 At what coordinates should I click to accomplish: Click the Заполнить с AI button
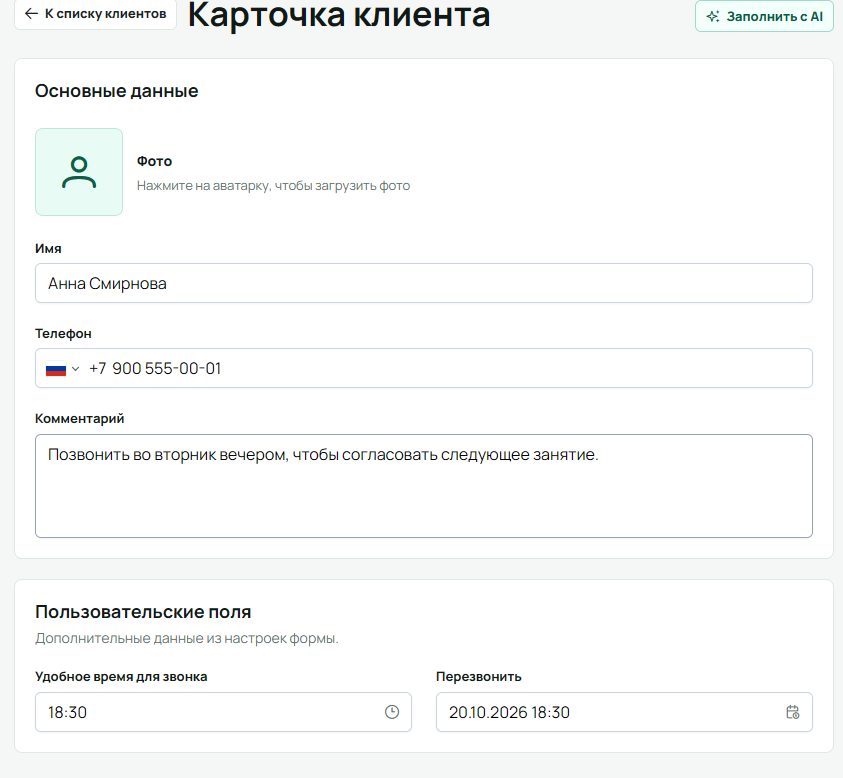pos(764,16)
